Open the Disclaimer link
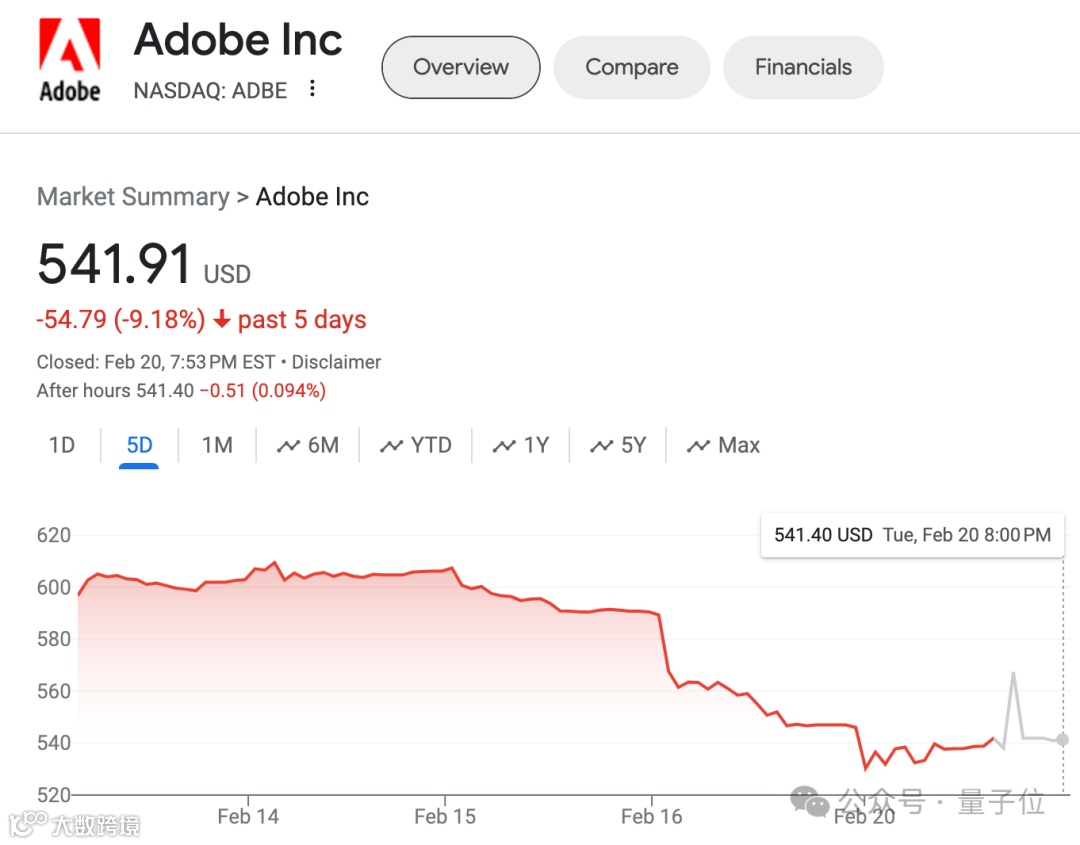The image size is (1080, 845). [336, 362]
